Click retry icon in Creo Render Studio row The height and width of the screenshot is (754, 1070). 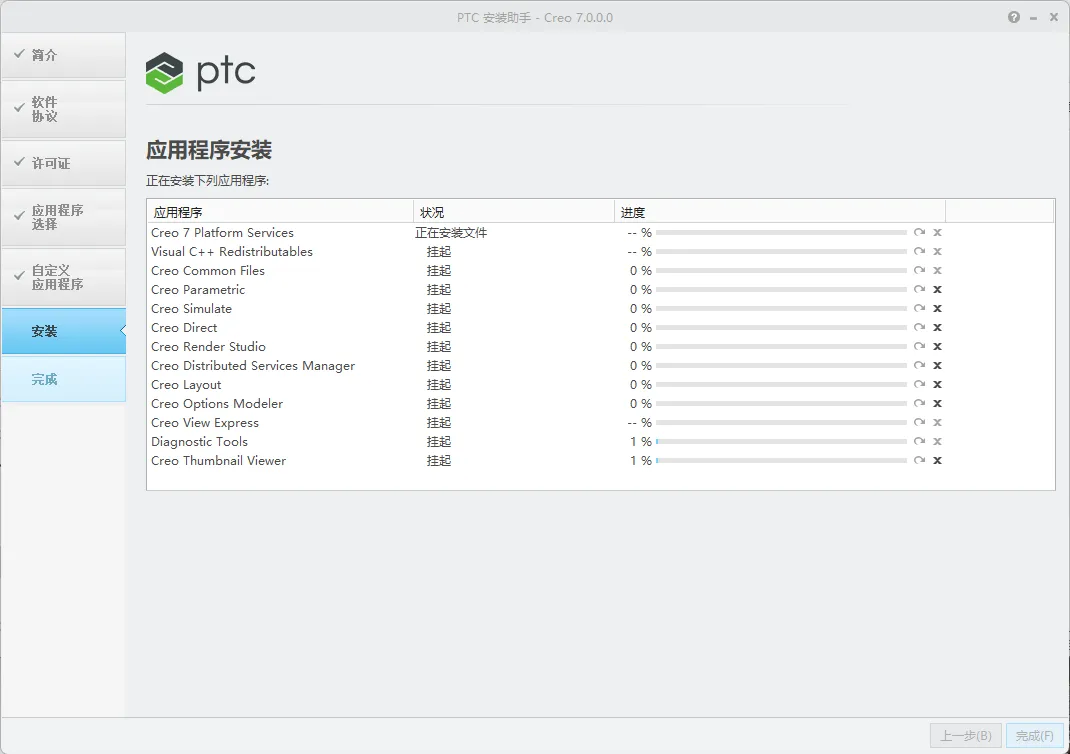[919, 347]
